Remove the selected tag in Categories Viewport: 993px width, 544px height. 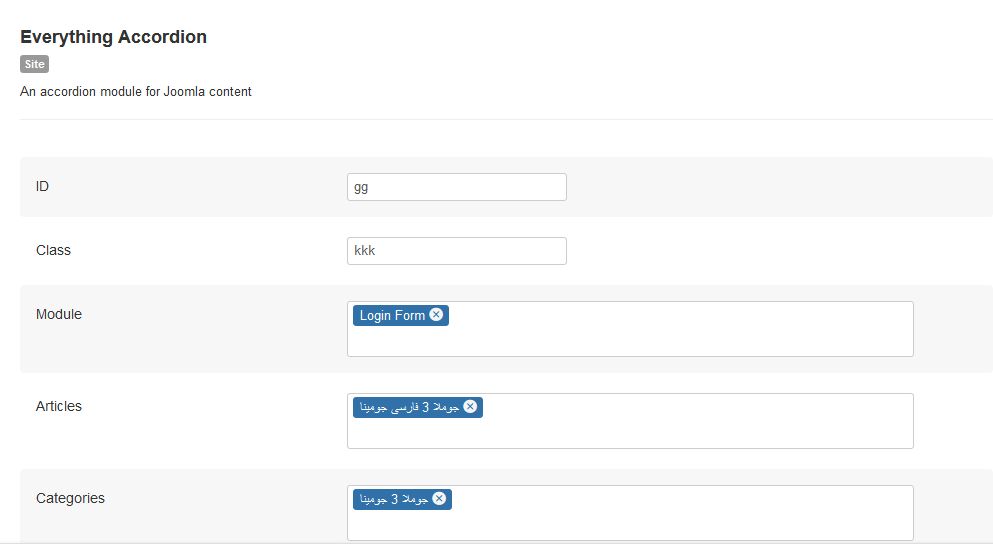pos(438,499)
